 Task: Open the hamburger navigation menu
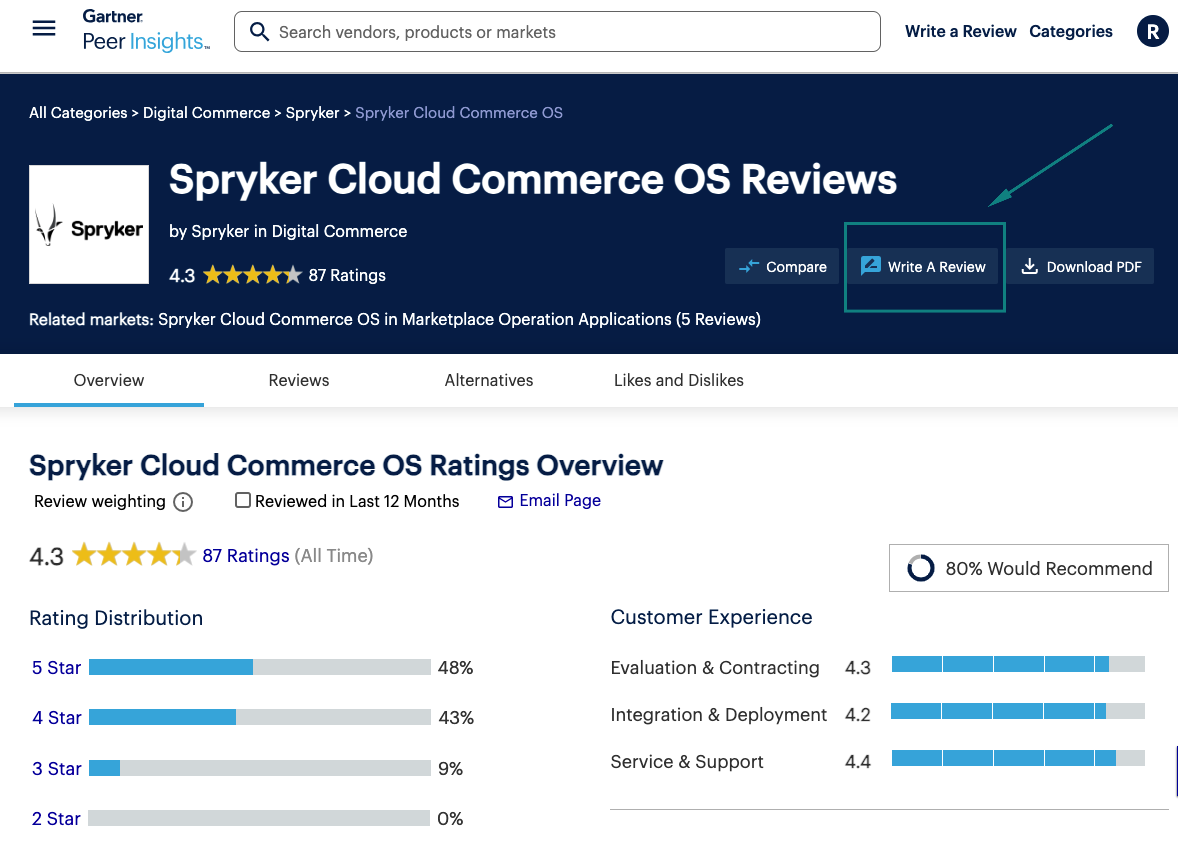pyautogui.click(x=44, y=29)
